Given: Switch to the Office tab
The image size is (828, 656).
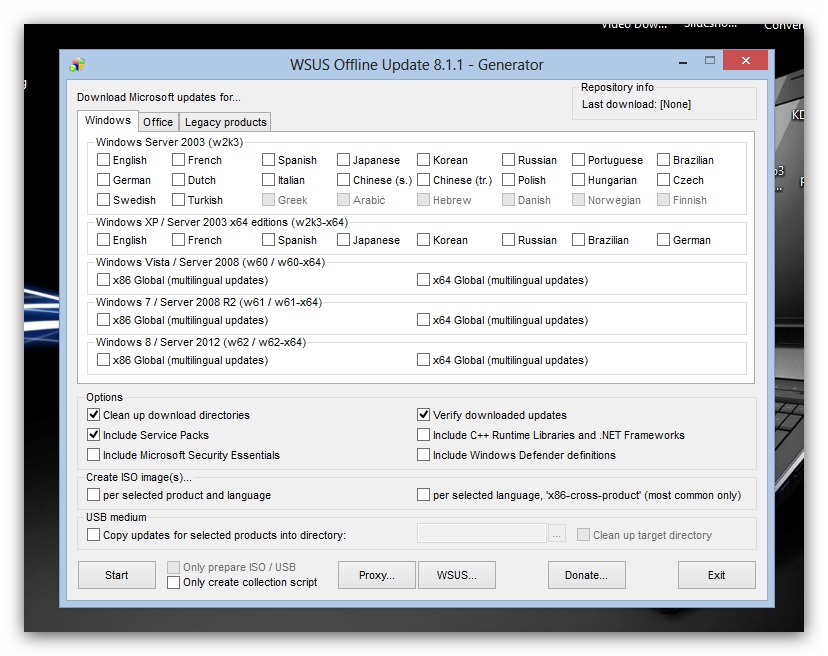Looking at the screenshot, I should coord(158,122).
